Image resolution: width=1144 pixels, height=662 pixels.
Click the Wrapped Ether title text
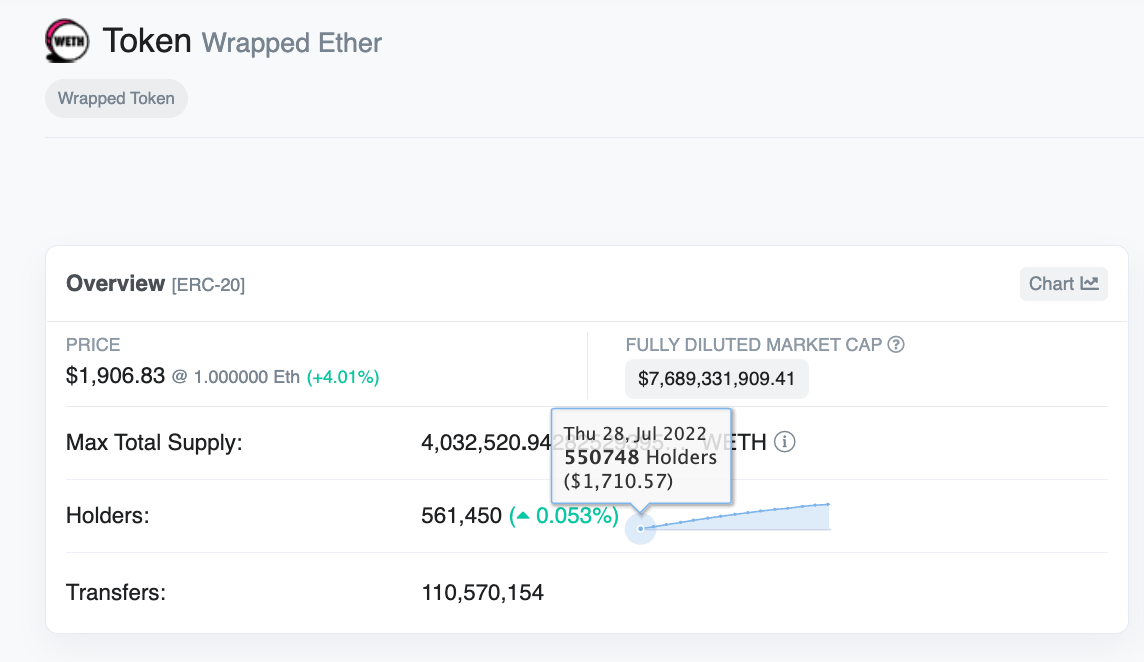[x=292, y=42]
